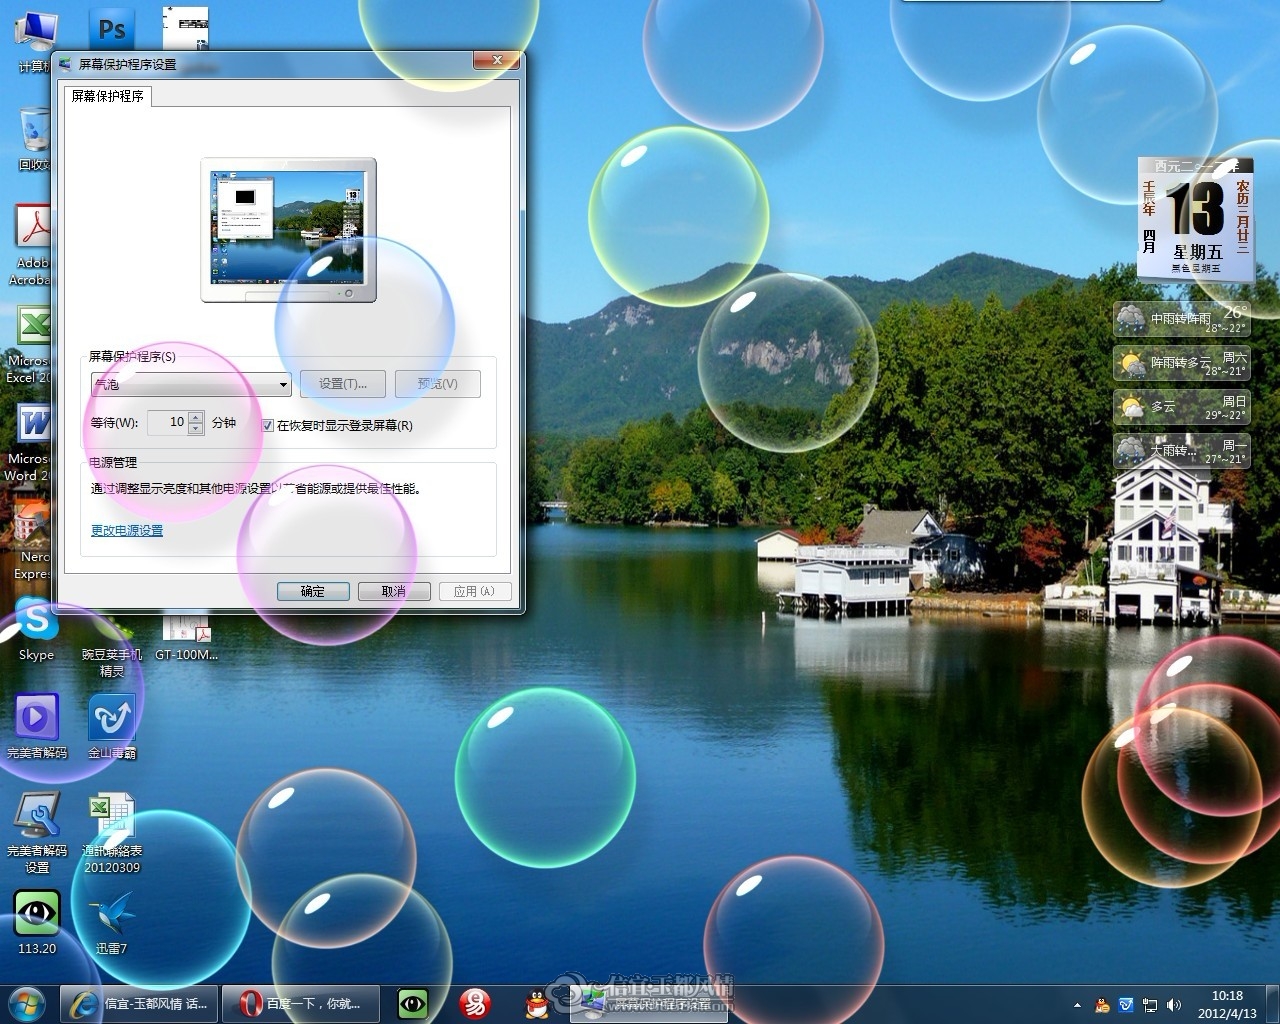This screenshot has height=1024, width=1280.
Task: Open the 完美者解码设置 desktop icon
Action: point(37,815)
